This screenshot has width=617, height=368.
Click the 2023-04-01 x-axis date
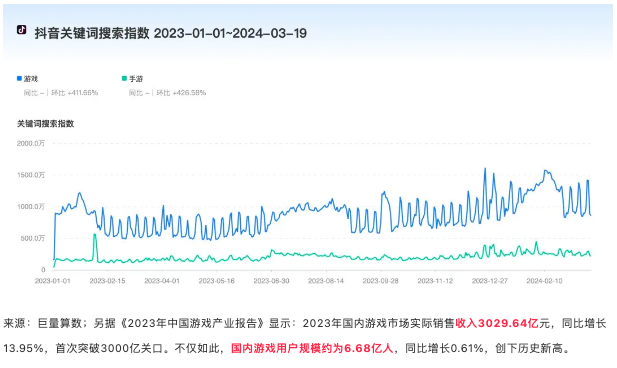tap(162, 281)
